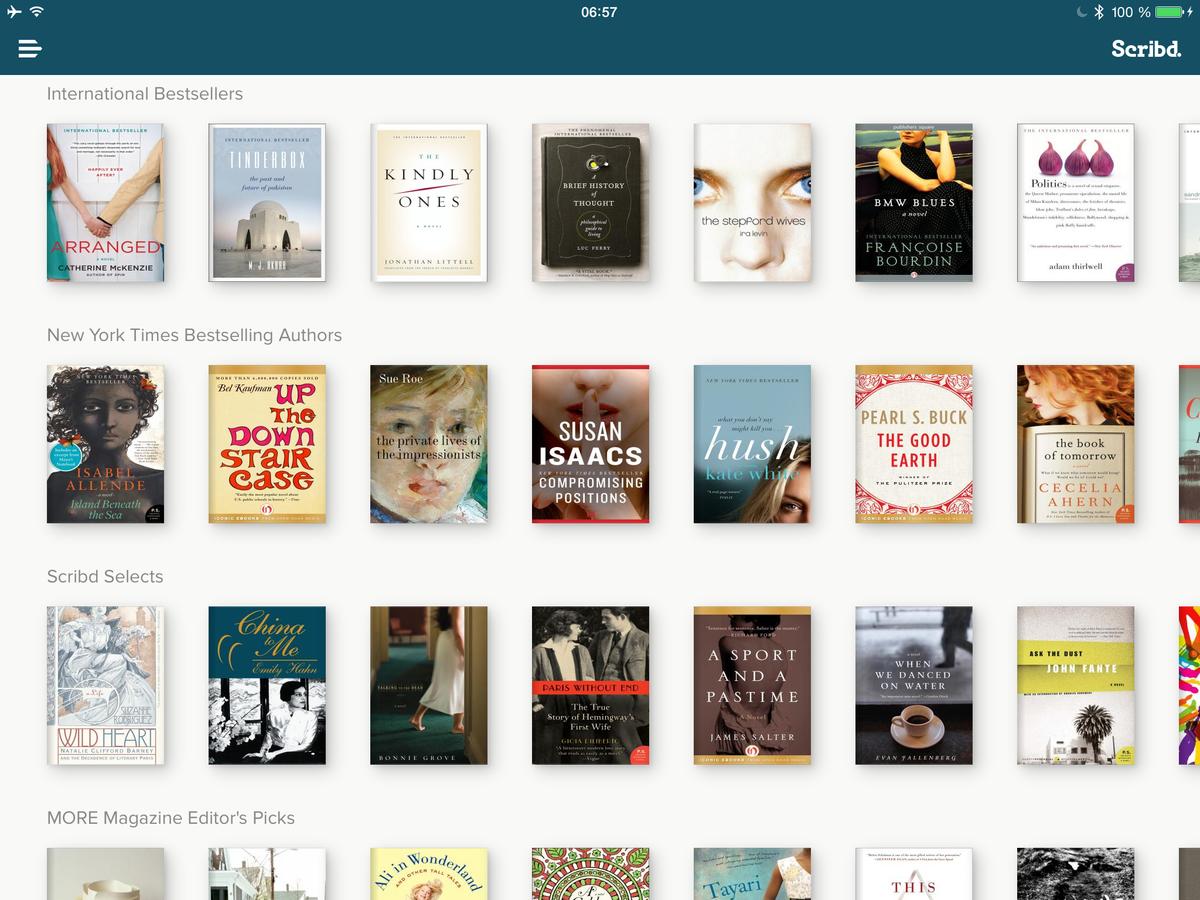Tap the airplane mode icon in status bar

tap(13, 12)
